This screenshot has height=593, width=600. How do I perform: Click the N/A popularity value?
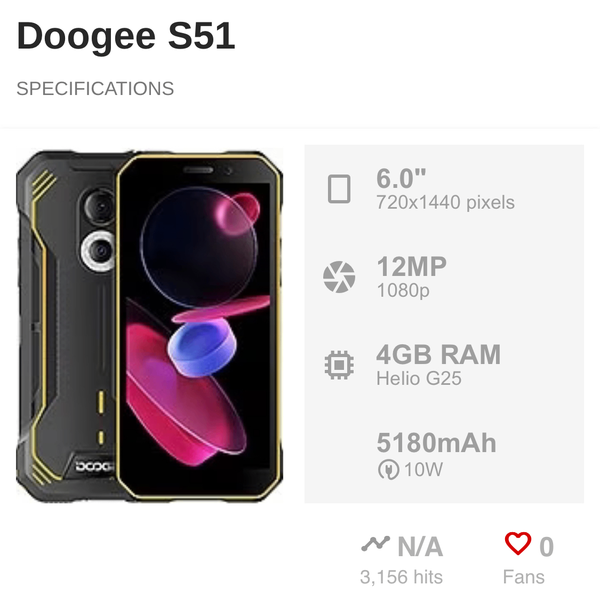(x=420, y=546)
